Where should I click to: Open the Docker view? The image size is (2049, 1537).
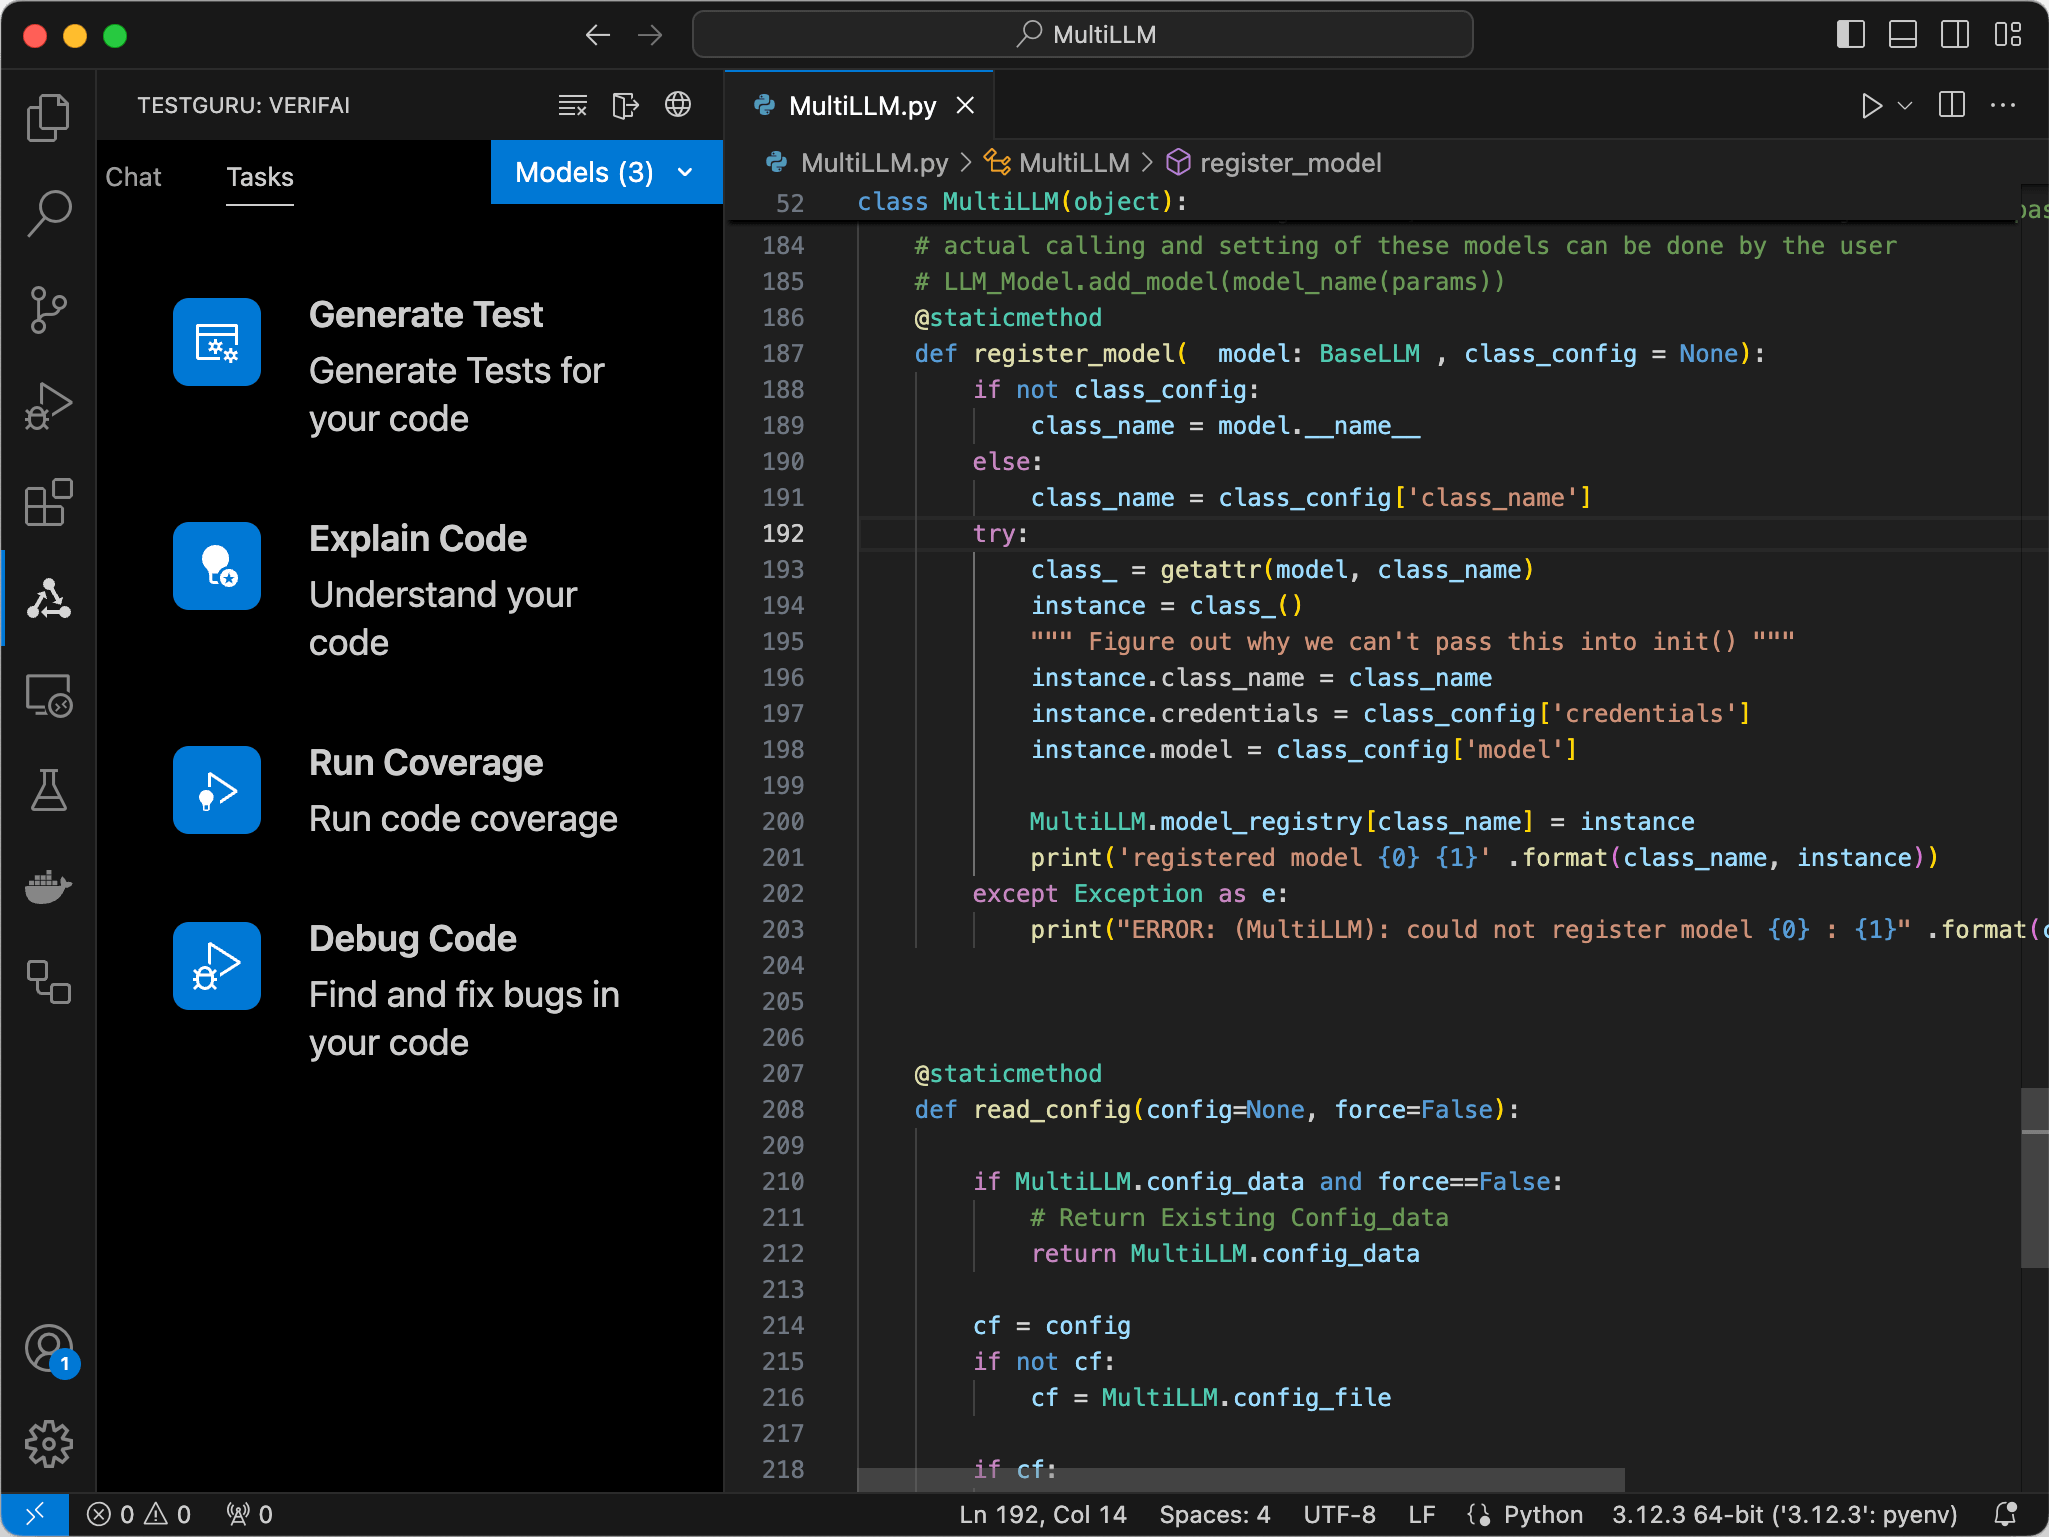point(48,886)
